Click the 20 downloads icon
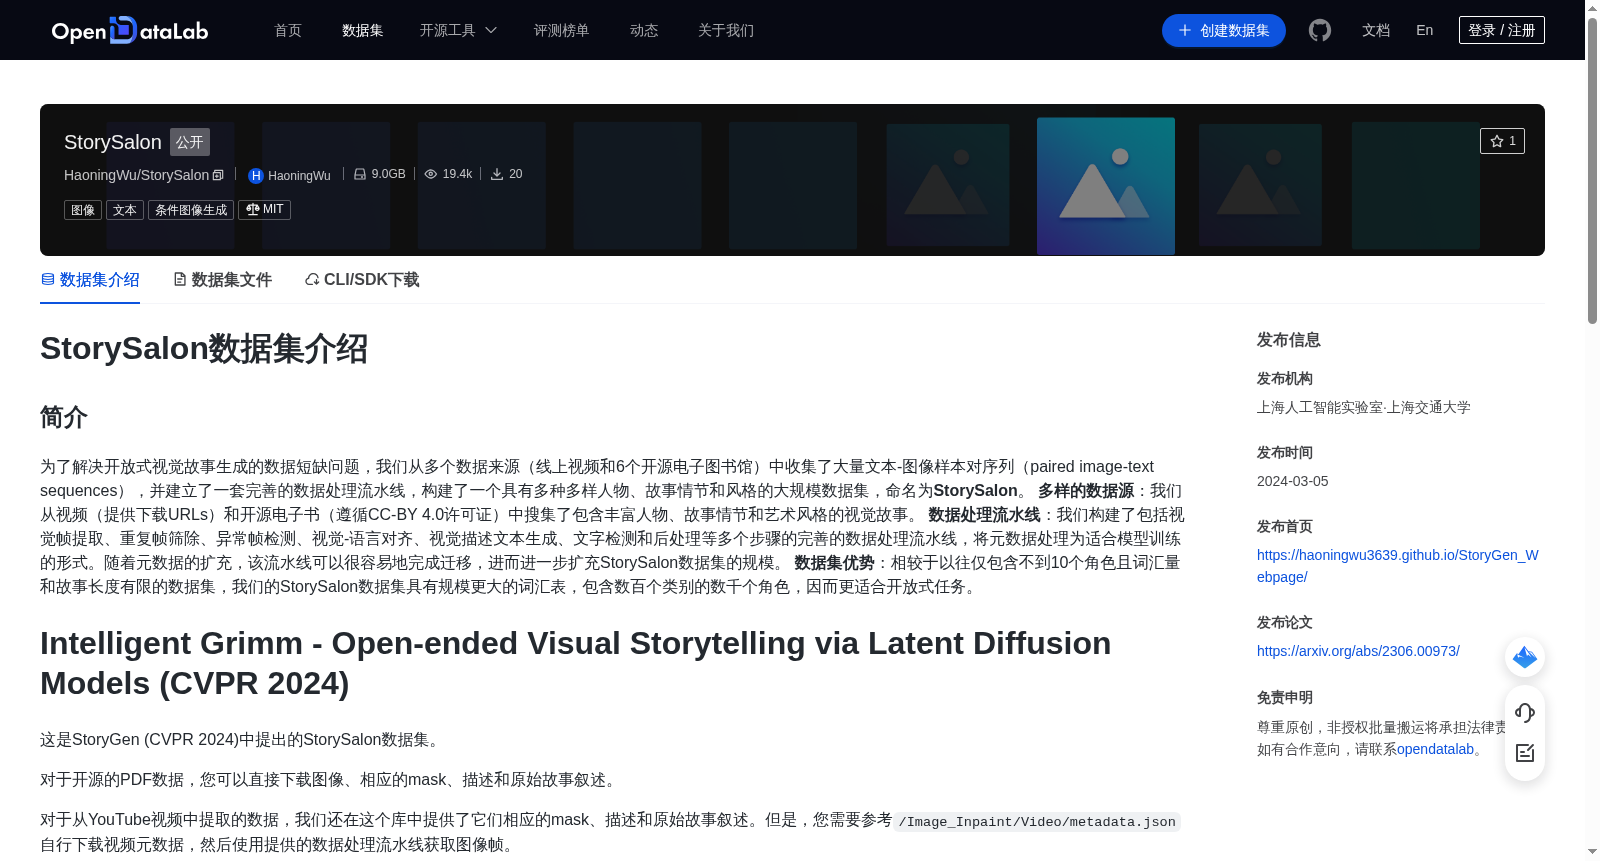1600x861 pixels. 497,174
